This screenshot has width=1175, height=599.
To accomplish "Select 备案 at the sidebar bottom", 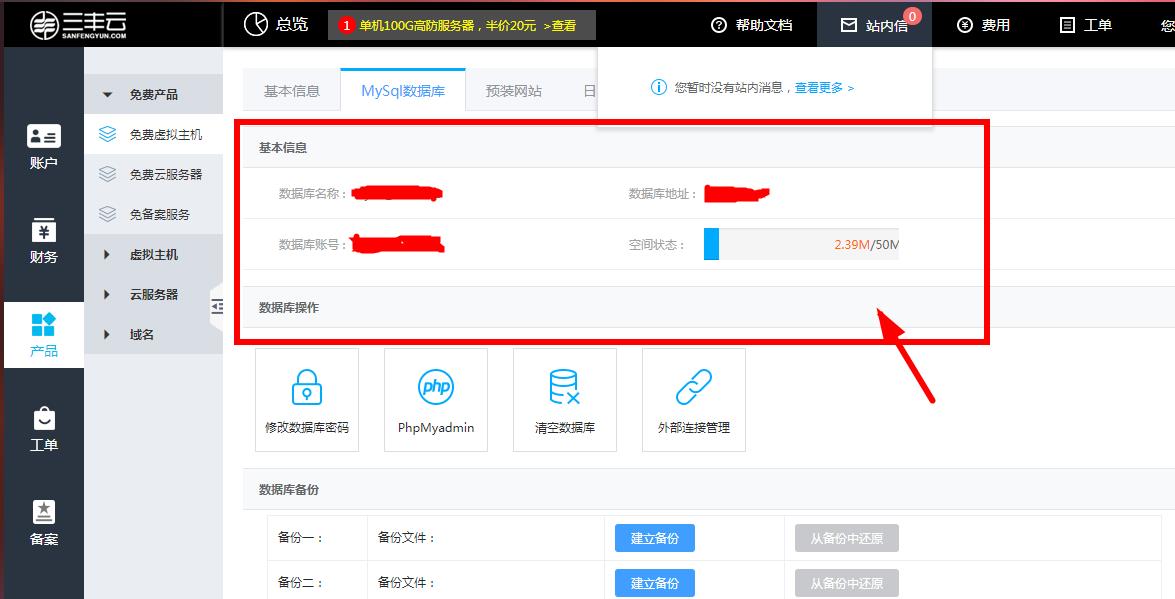I will 43,521.
